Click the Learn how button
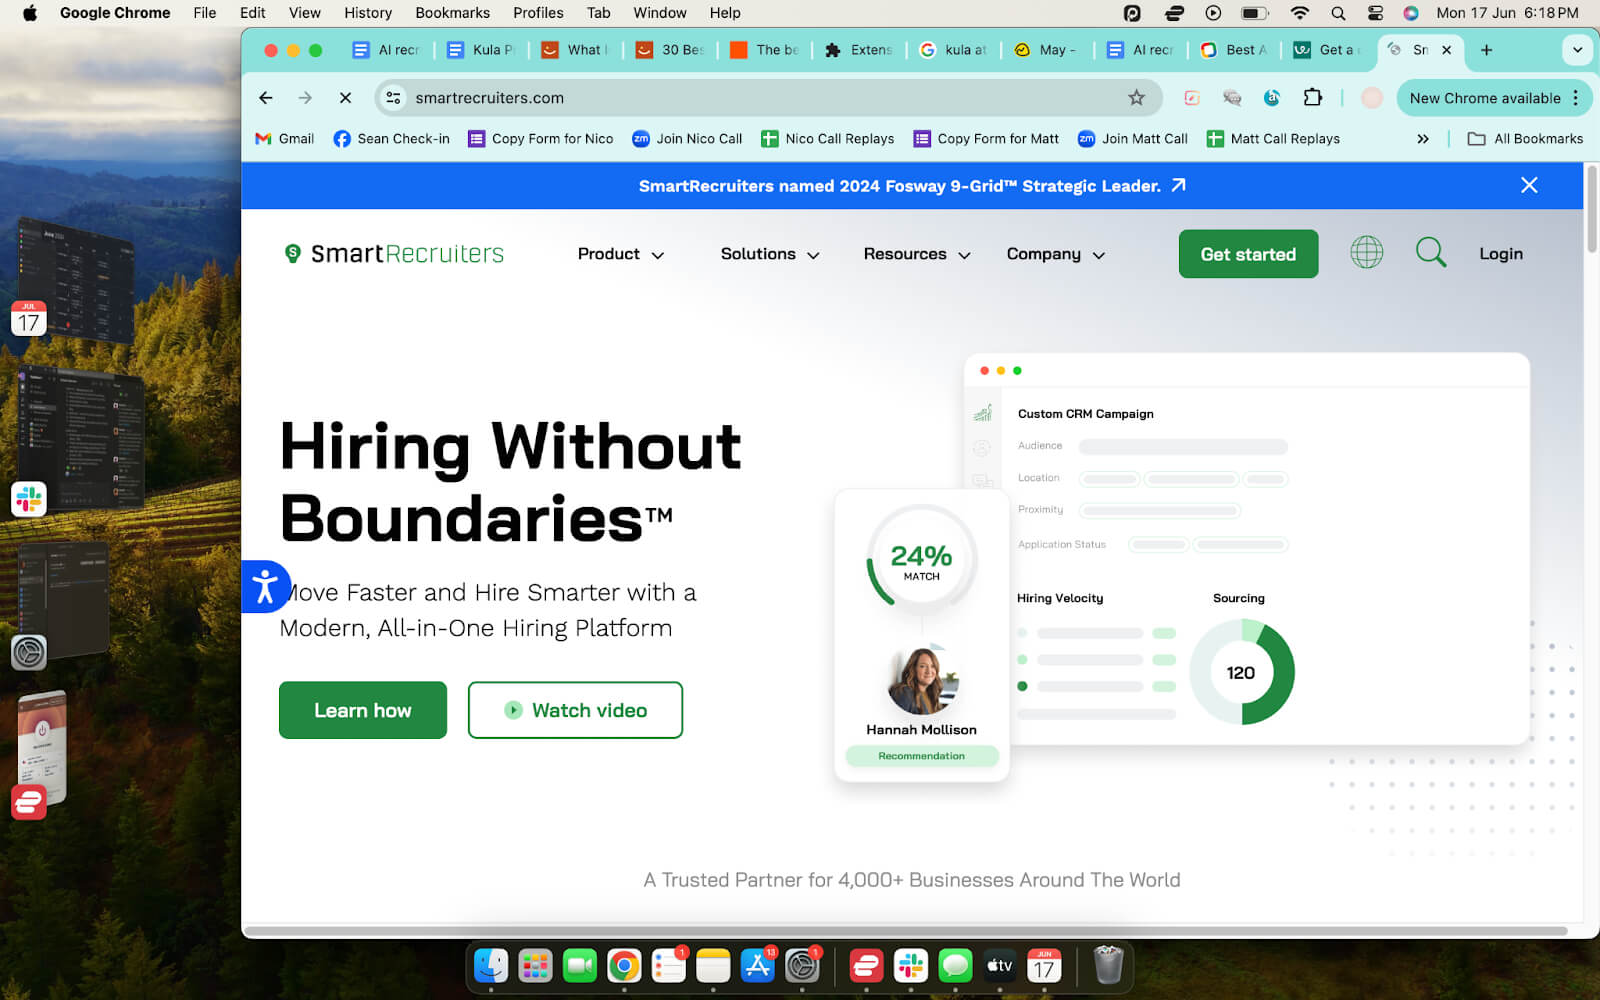Screen dimensions: 1600x1000 click(x=363, y=710)
